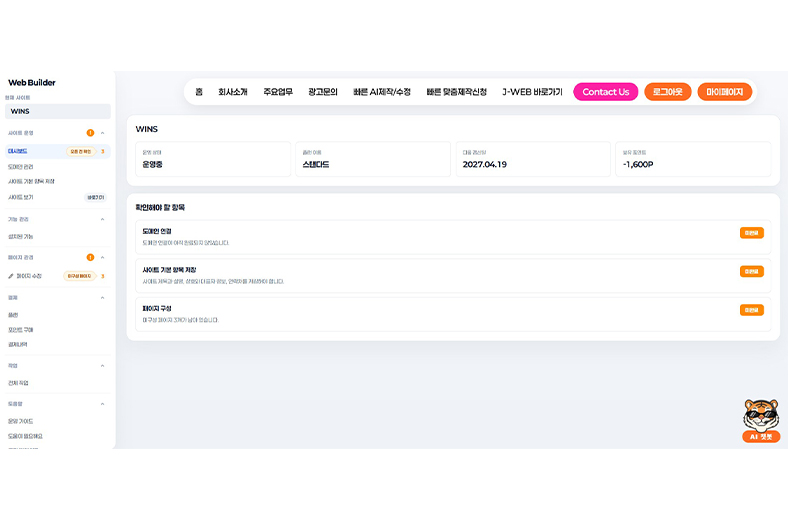Go to 빠른 AI제작/수정 menu item

tap(382, 92)
